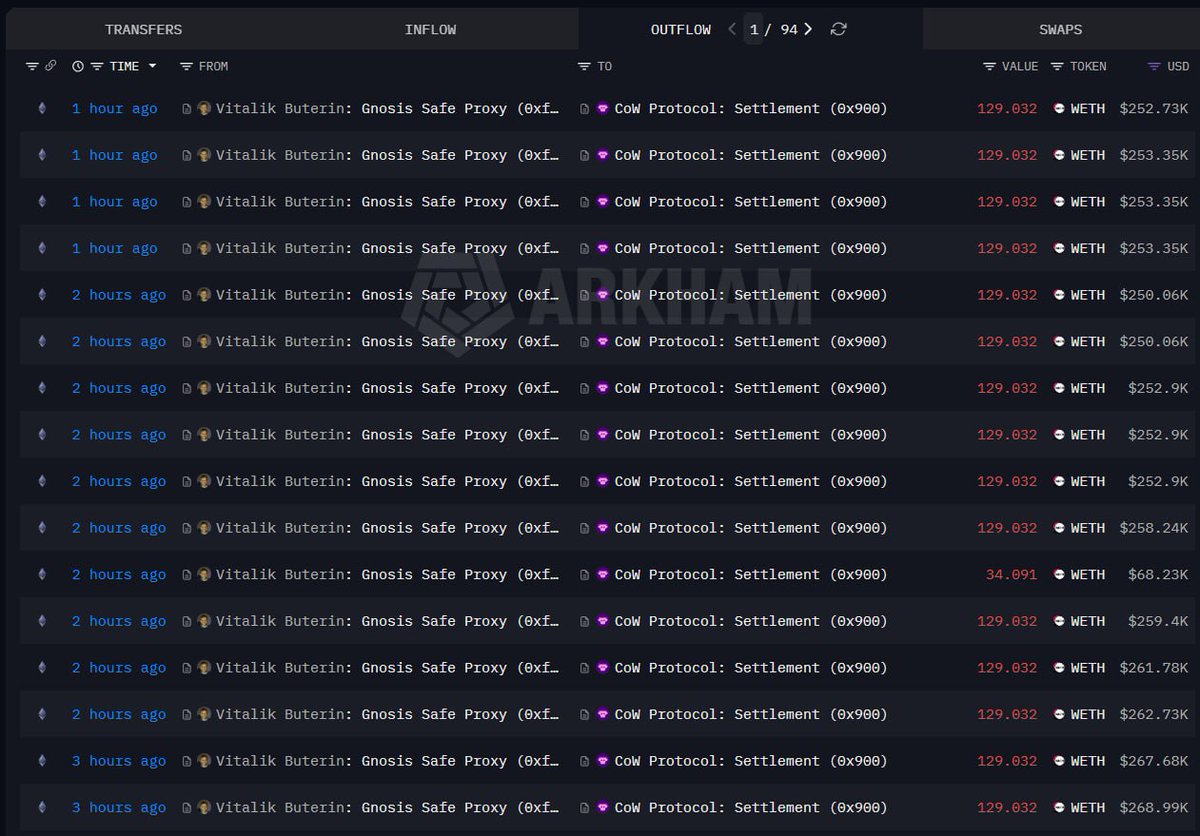Switch to the INFLOW tab
The height and width of the screenshot is (836, 1200).
[430, 29]
